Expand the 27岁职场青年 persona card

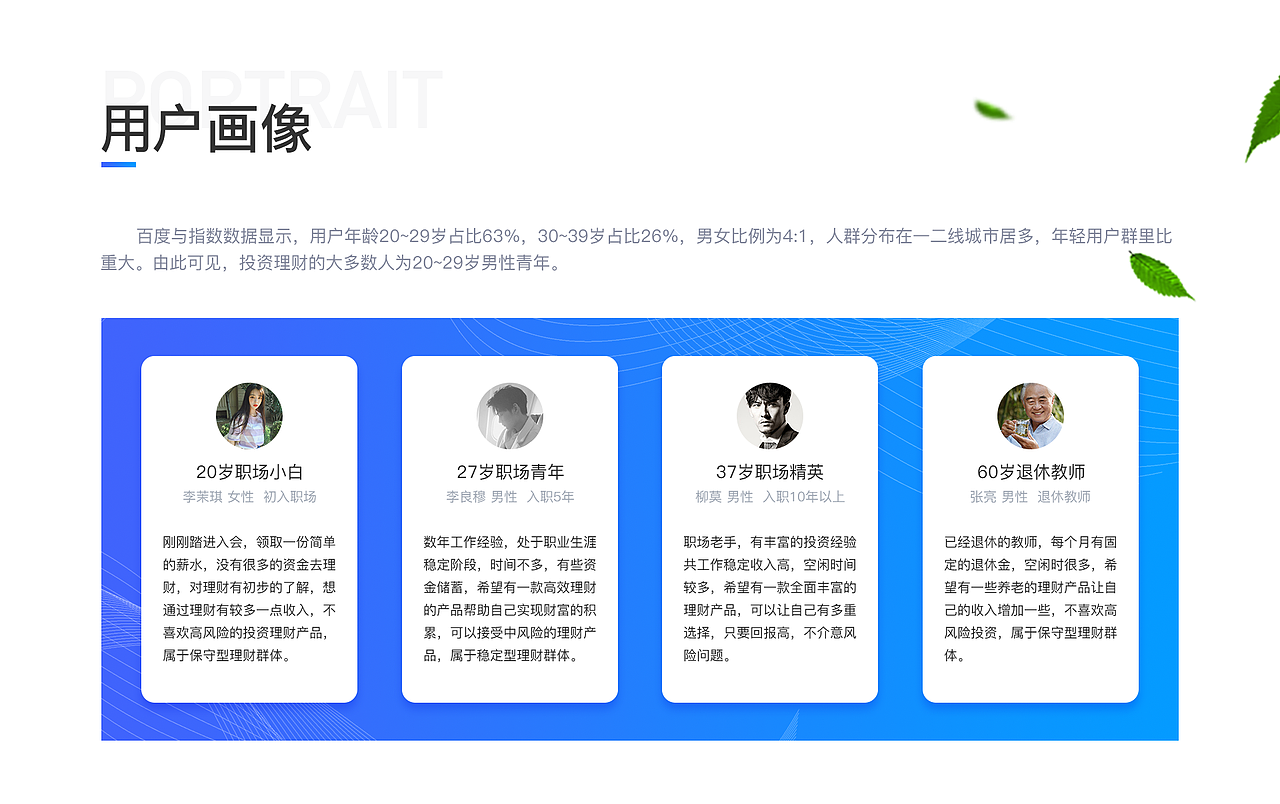[510, 527]
